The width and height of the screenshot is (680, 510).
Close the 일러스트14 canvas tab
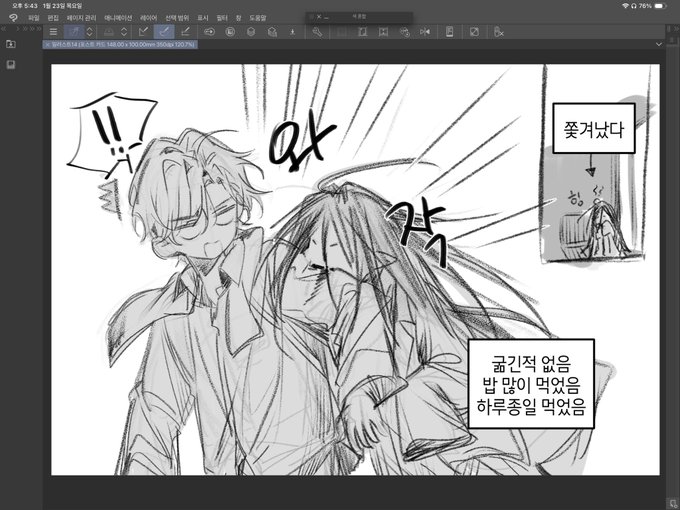pyautogui.click(x=48, y=44)
